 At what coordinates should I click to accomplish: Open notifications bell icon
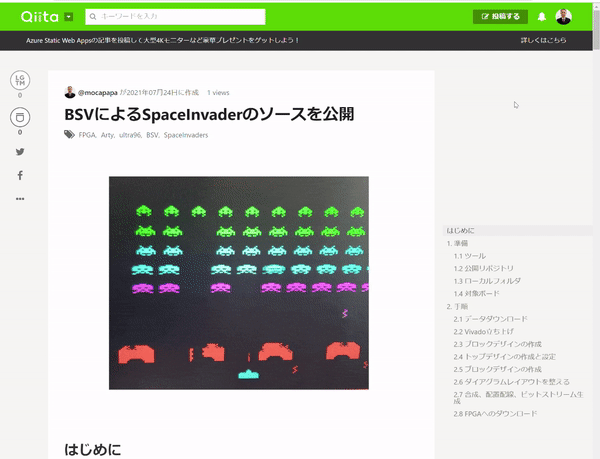tap(542, 17)
